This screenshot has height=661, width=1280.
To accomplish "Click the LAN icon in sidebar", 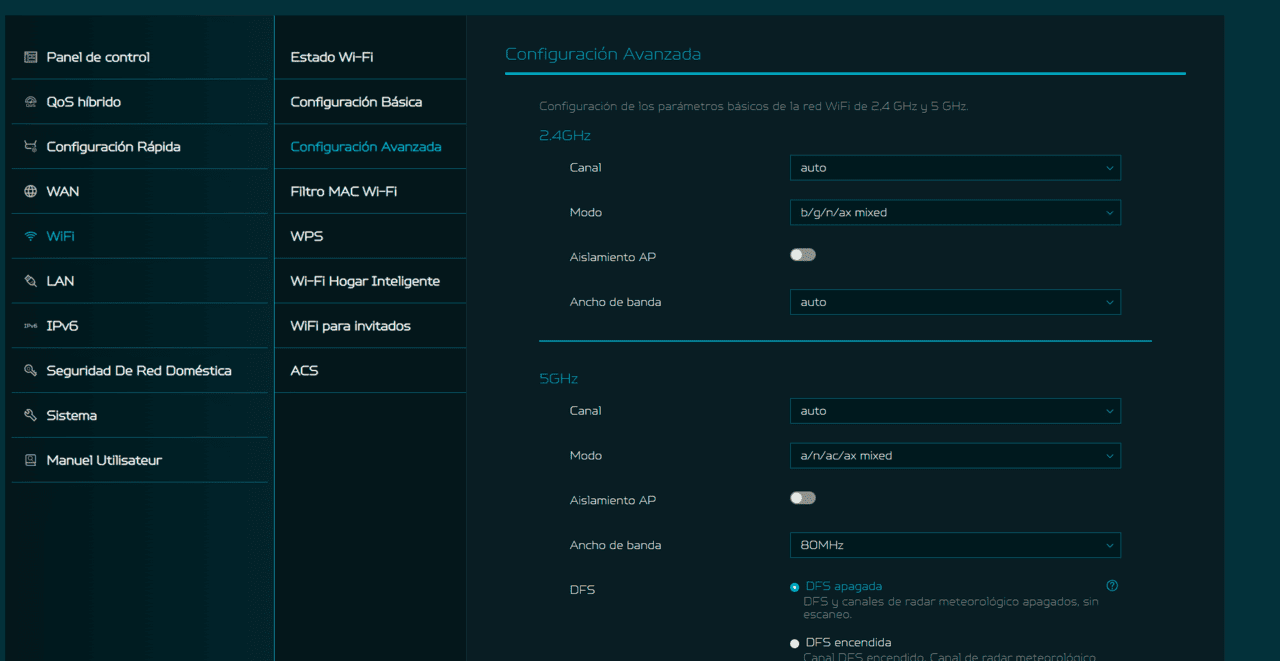I will pos(30,281).
